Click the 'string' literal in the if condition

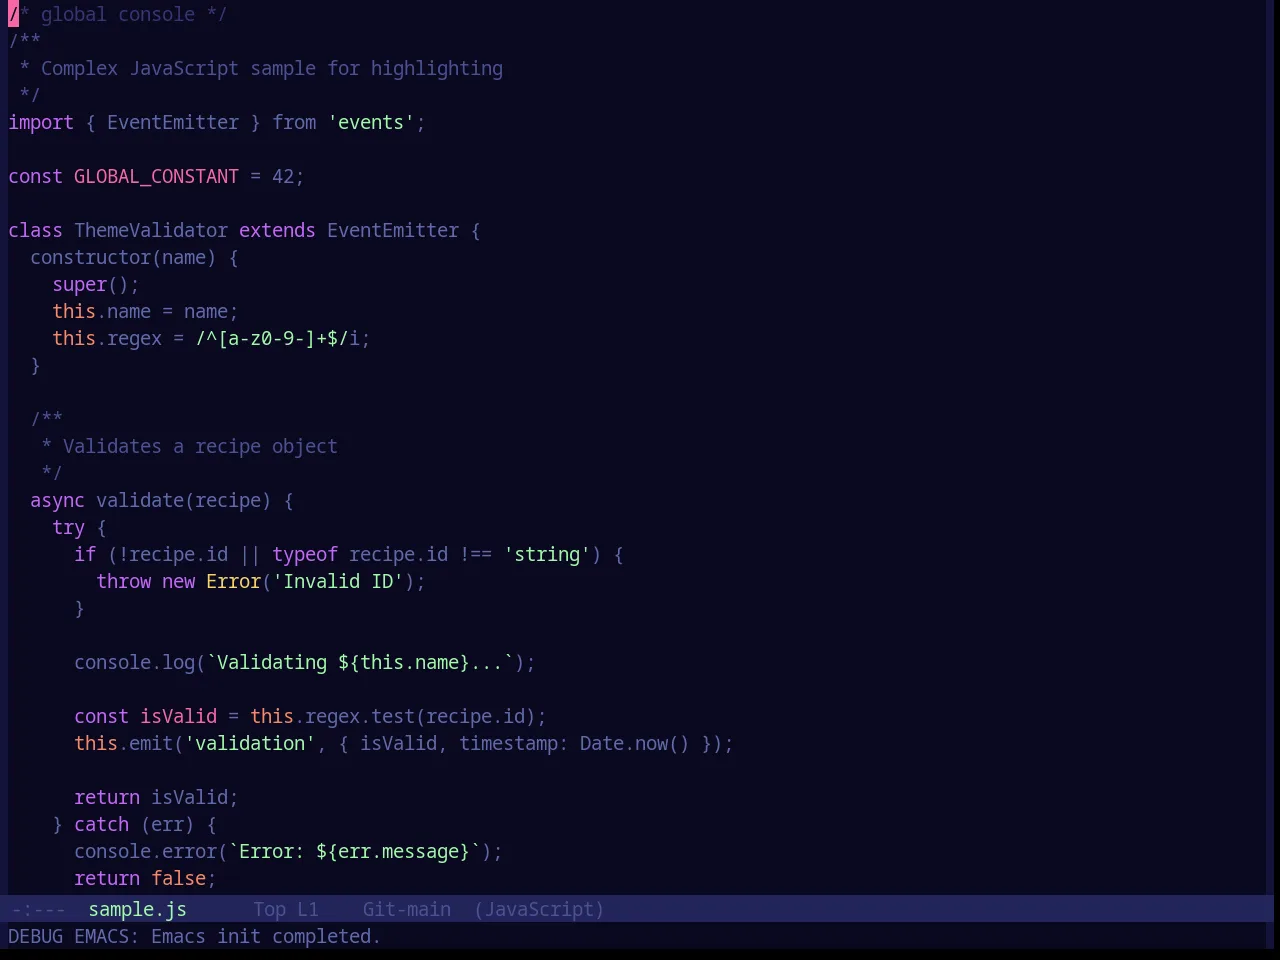pos(547,554)
